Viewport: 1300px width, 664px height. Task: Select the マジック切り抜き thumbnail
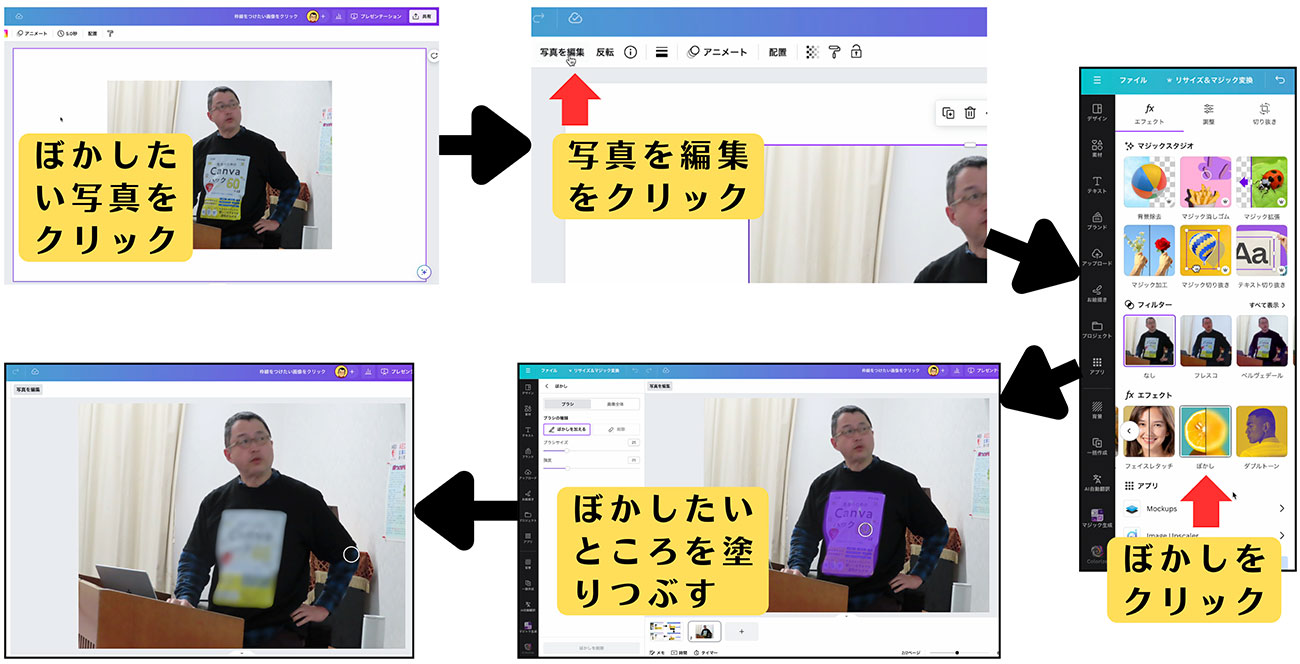1205,250
